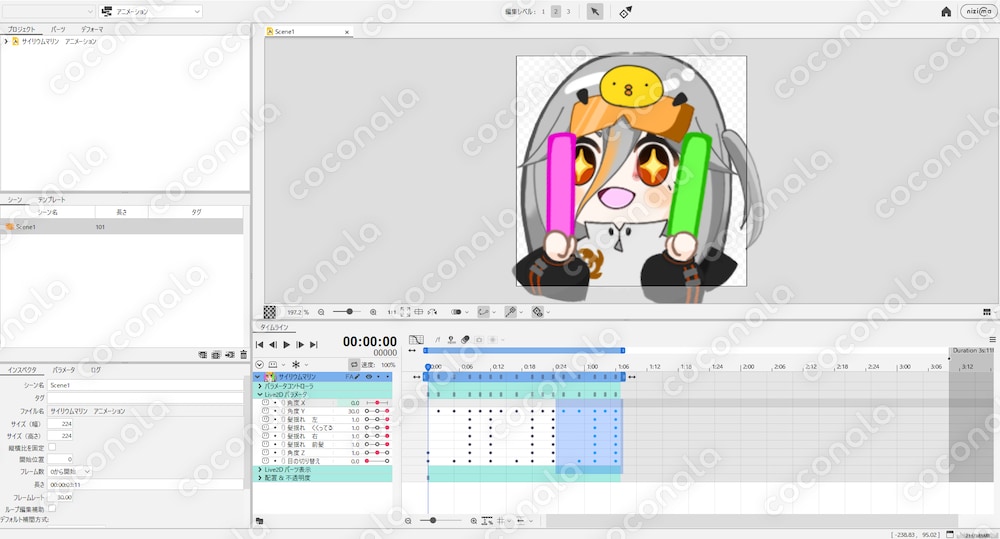Open dropdown beside the toggle-switch icon
This screenshot has width=1000, height=539.
(x=467, y=313)
